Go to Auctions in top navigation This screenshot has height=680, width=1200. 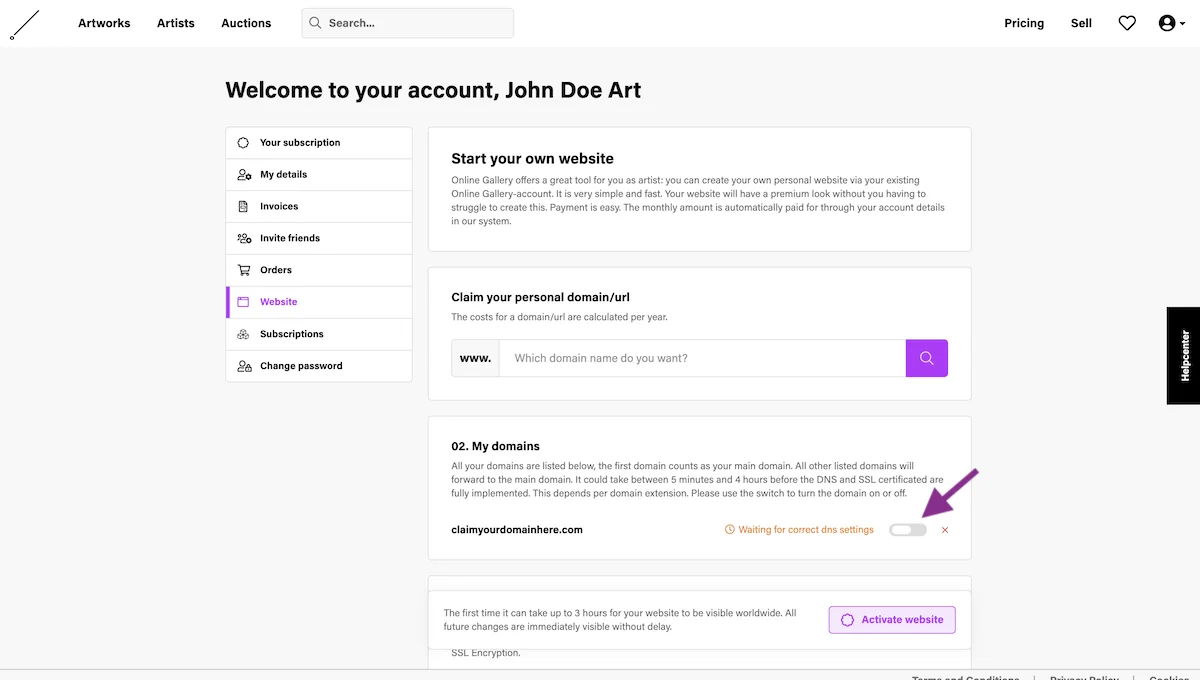pyautogui.click(x=246, y=23)
